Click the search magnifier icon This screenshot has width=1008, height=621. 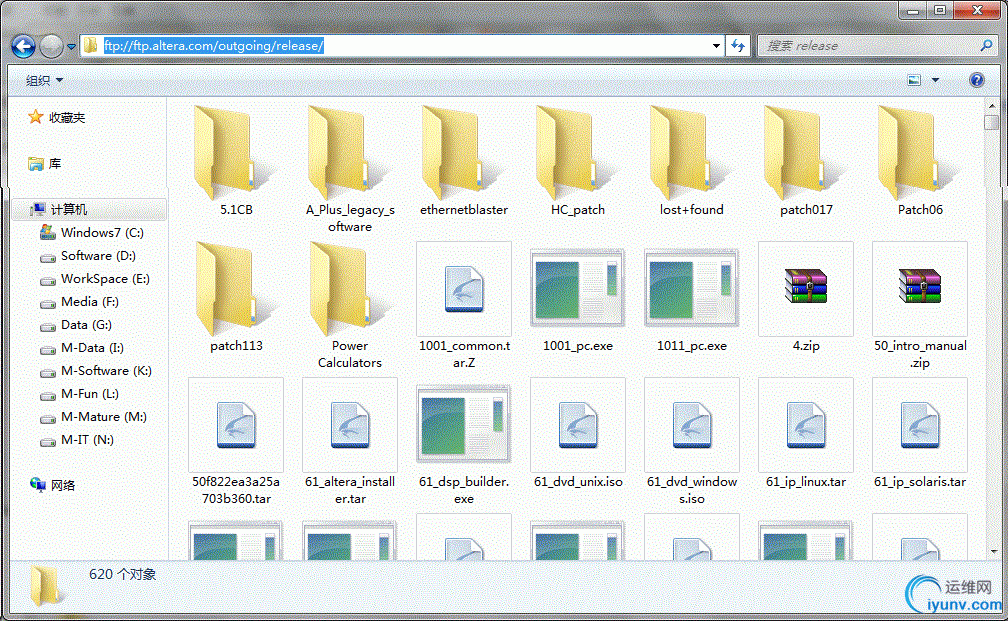pos(986,46)
